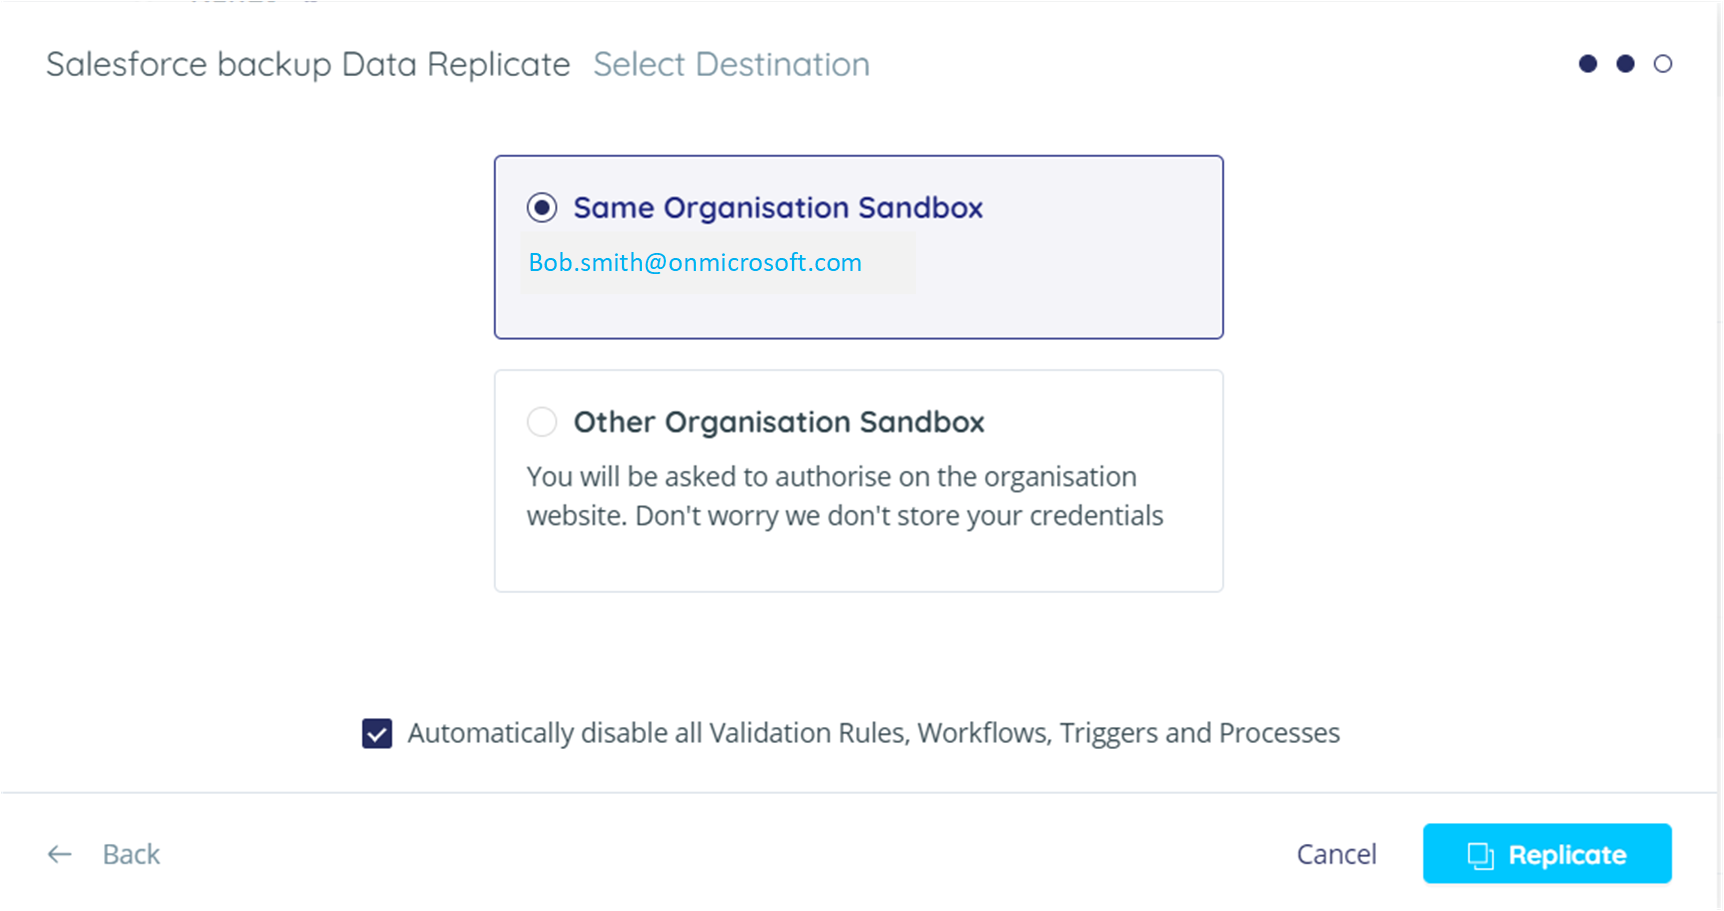Choose the Other Organisation Sandbox radio button
This screenshot has height=911, width=1724.
pyautogui.click(x=542, y=422)
